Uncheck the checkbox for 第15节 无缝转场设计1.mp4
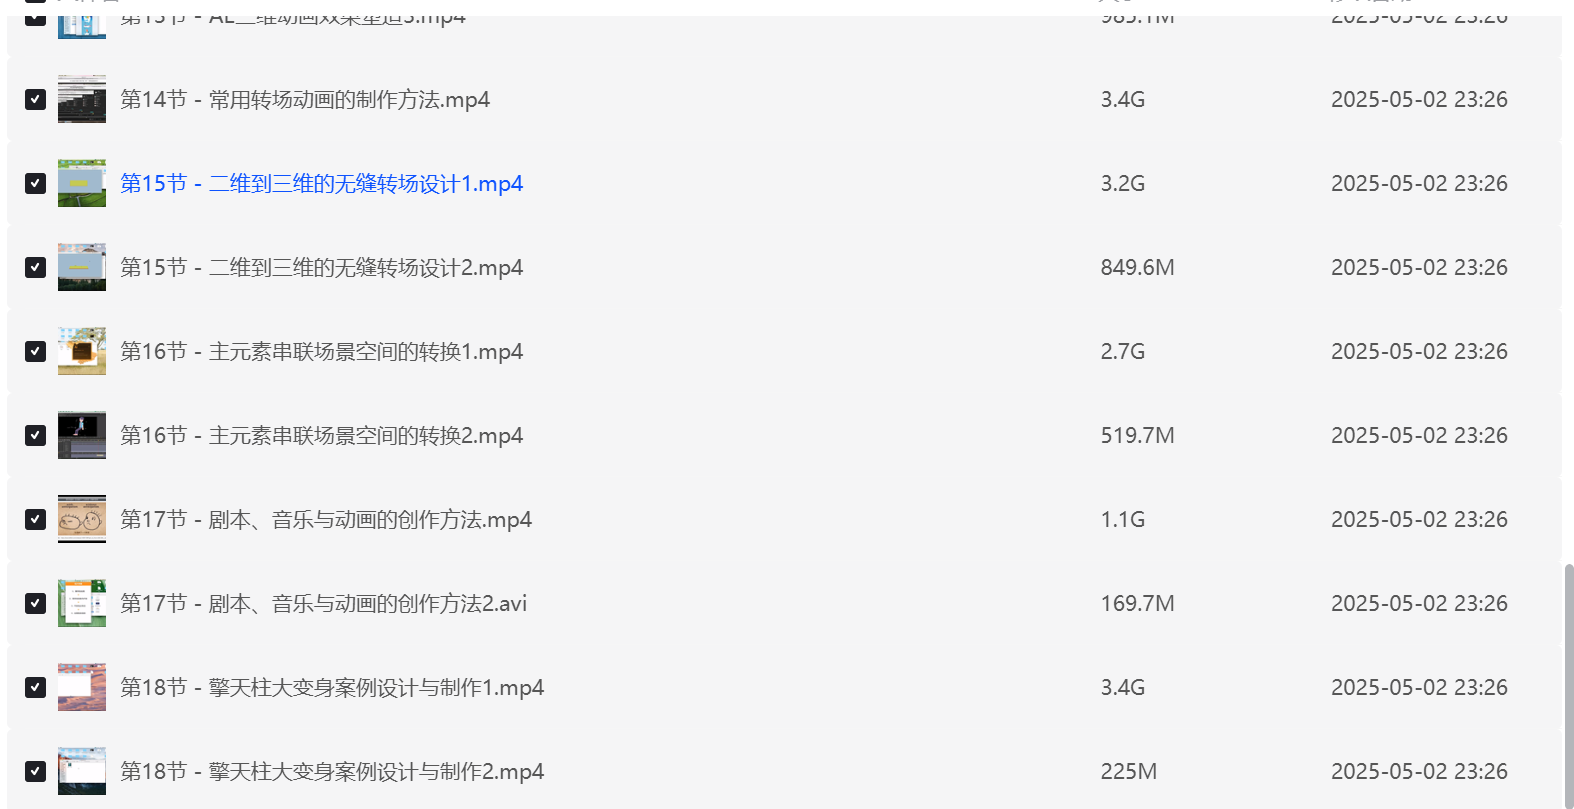This screenshot has width=1574, height=809. coord(35,183)
